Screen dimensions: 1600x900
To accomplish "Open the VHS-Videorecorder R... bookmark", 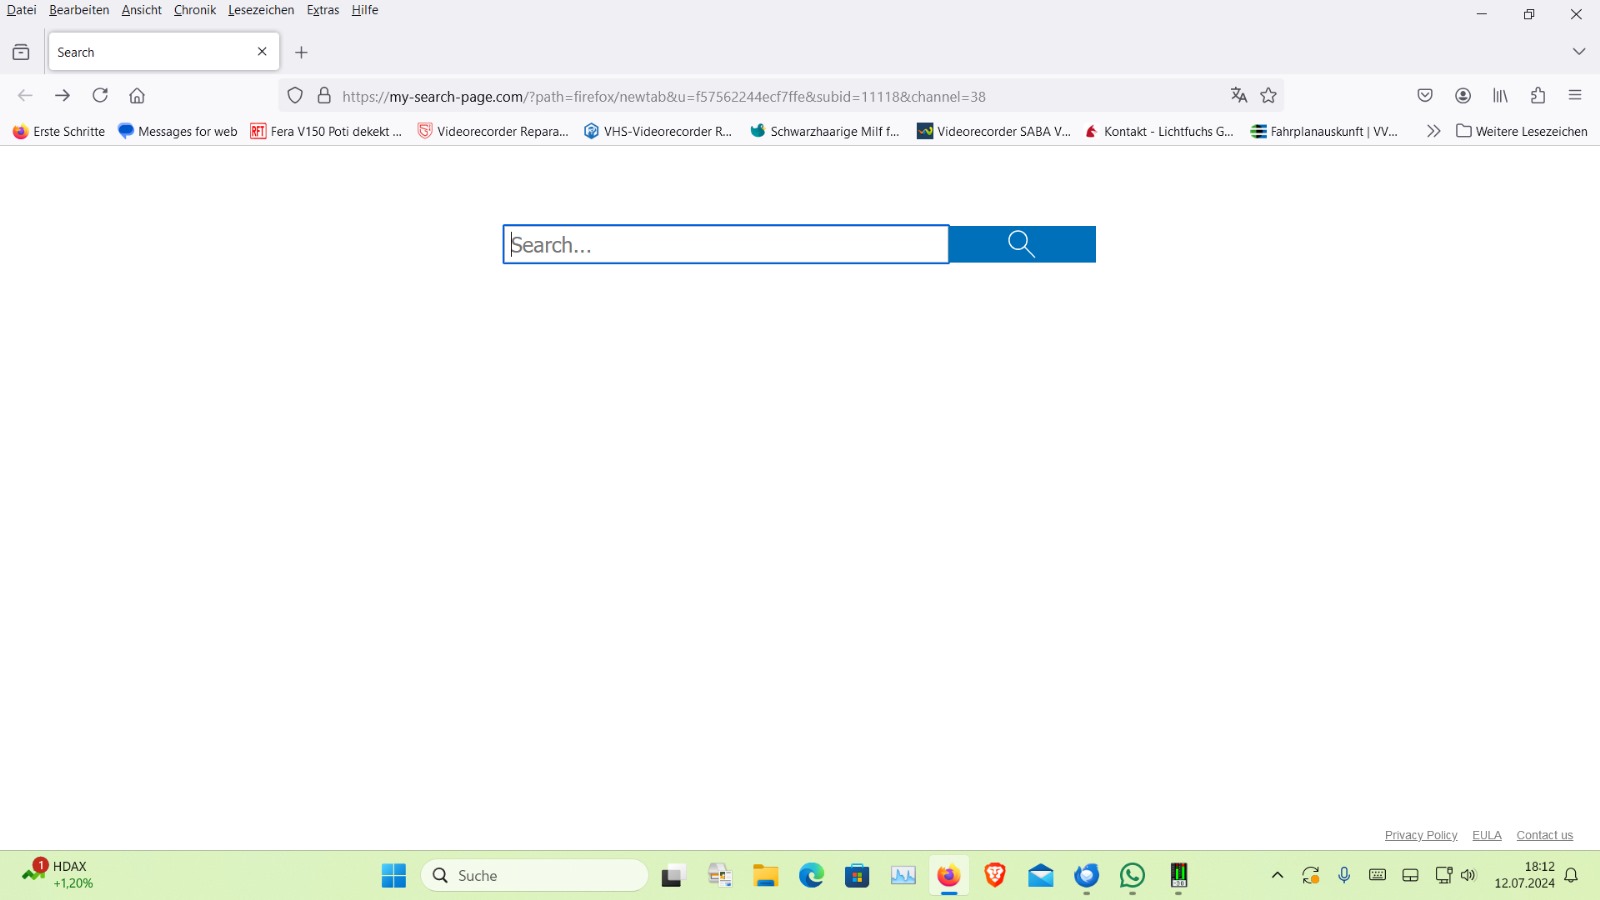I will pos(658,131).
